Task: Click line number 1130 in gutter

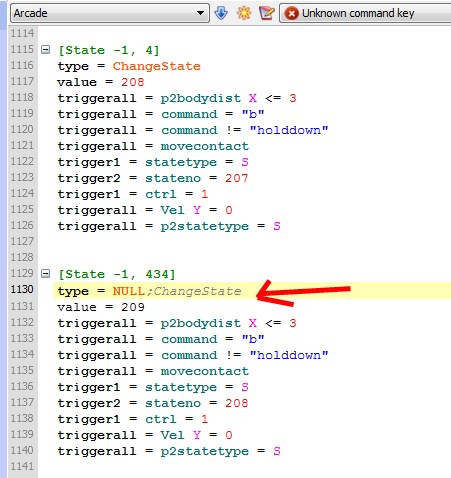Action: [22, 289]
